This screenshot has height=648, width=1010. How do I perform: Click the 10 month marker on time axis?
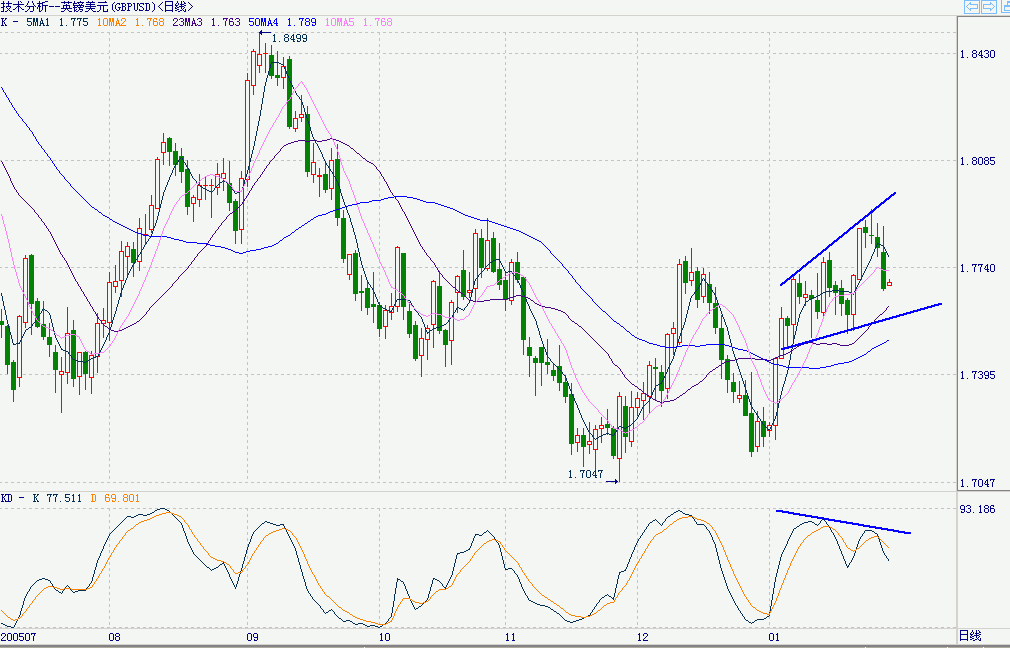tap(385, 637)
